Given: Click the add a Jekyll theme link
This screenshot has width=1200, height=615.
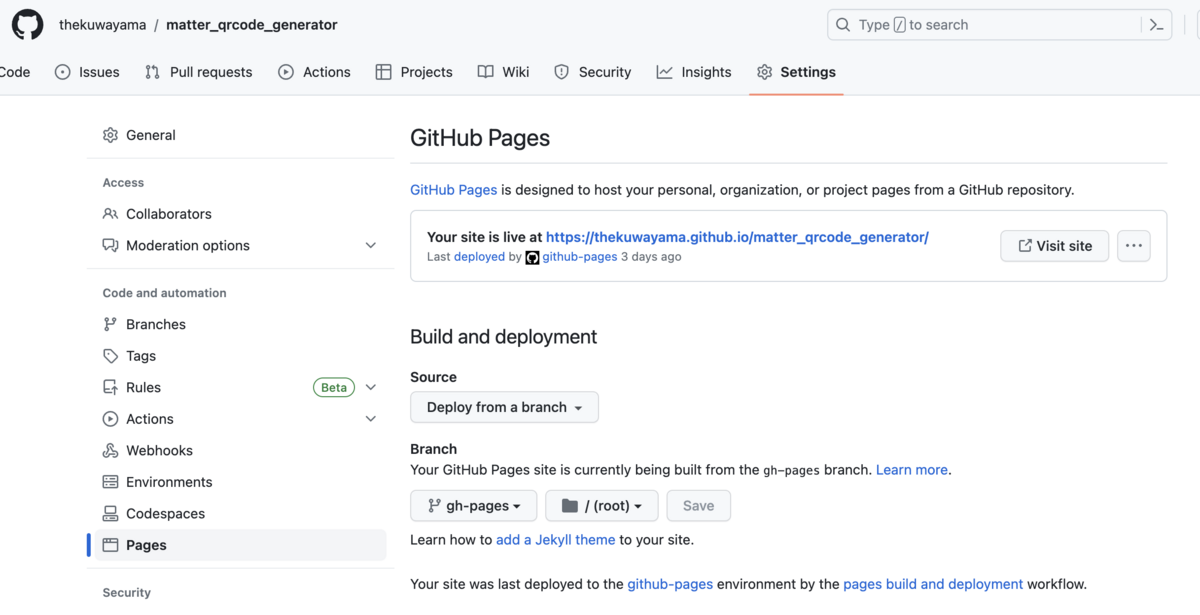Looking at the screenshot, I should tap(555, 539).
